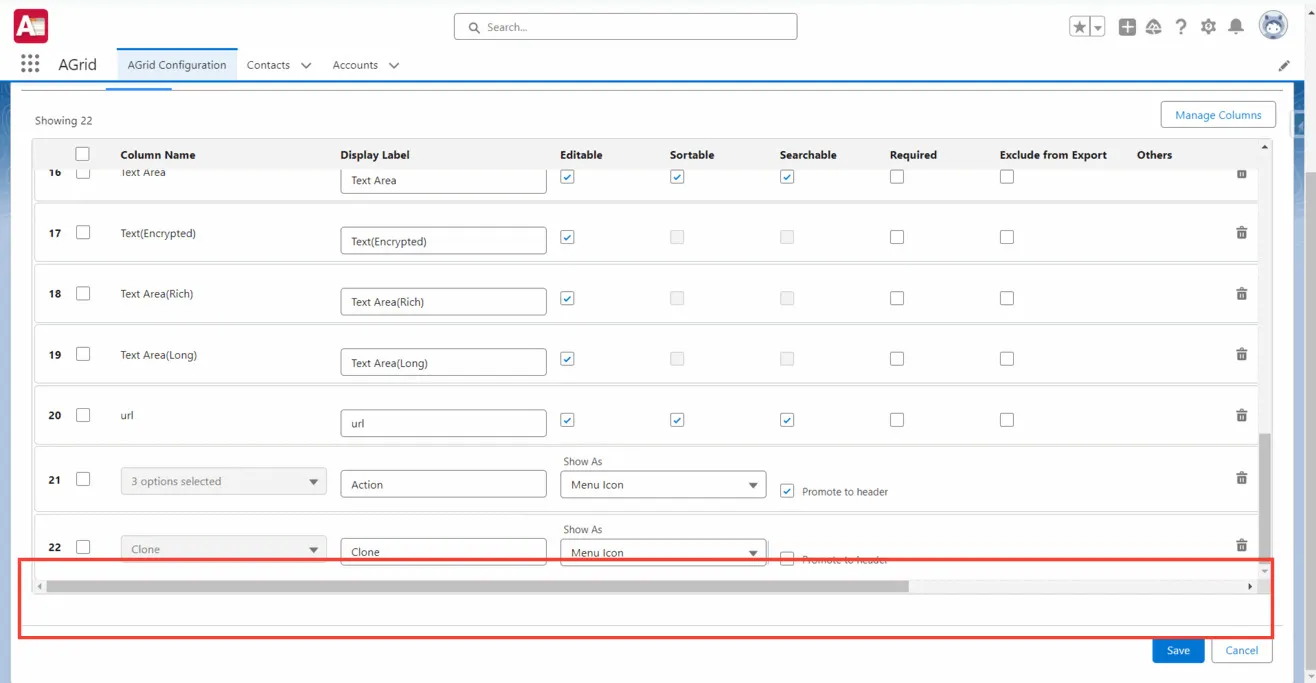Image resolution: width=1316 pixels, height=683 pixels.
Task: Open the '3 options selected' dropdown
Action: point(222,481)
